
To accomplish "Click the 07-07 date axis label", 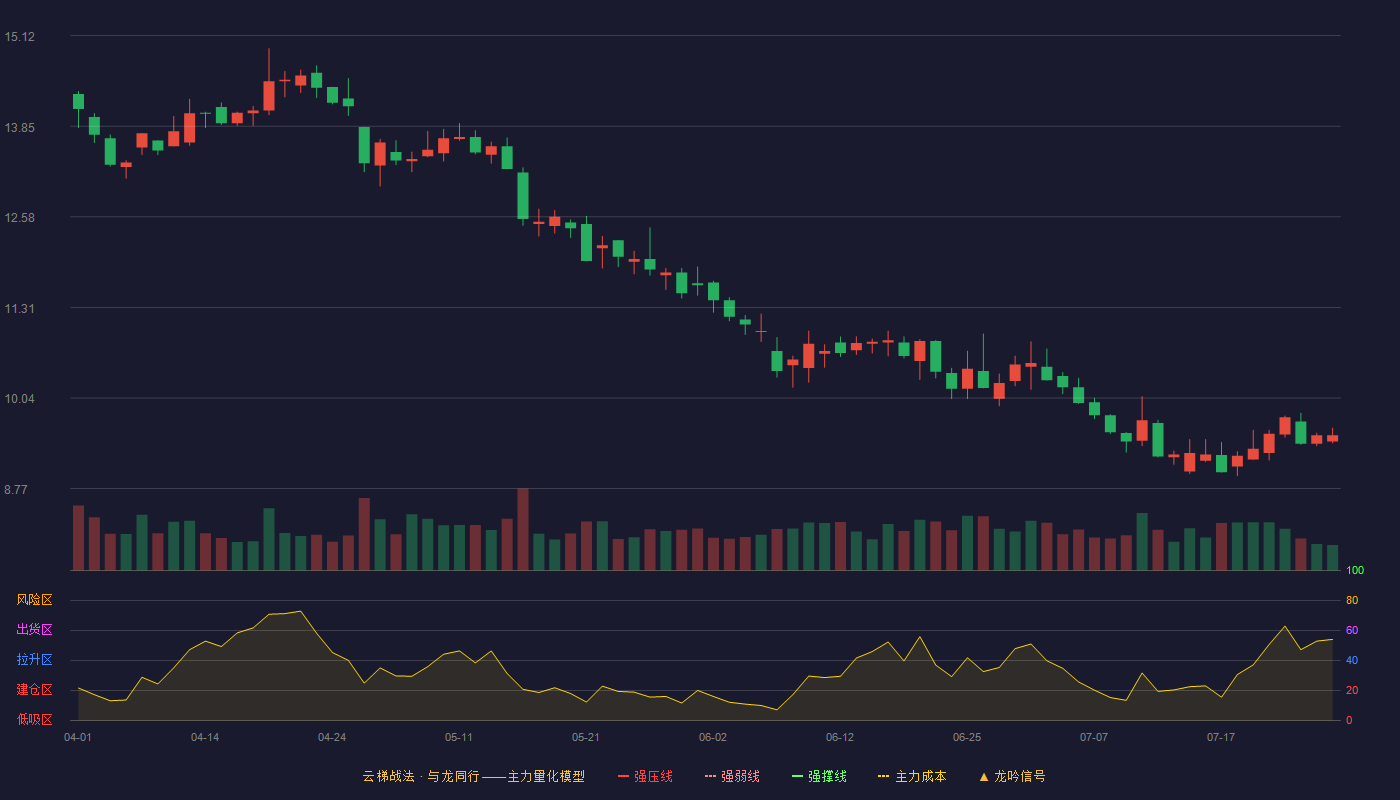I will [x=1094, y=737].
